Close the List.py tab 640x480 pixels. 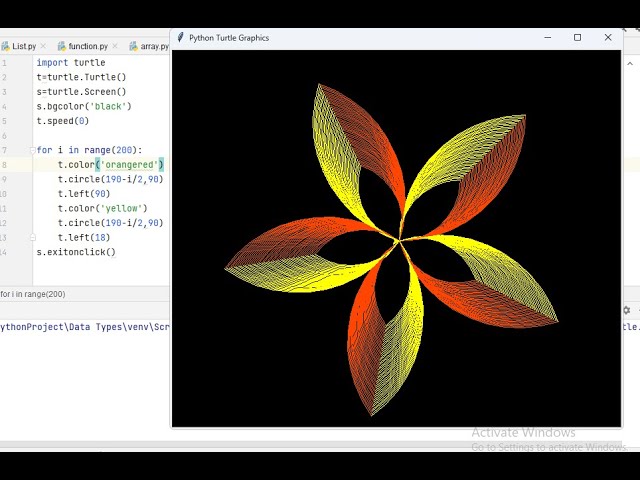click(x=43, y=46)
